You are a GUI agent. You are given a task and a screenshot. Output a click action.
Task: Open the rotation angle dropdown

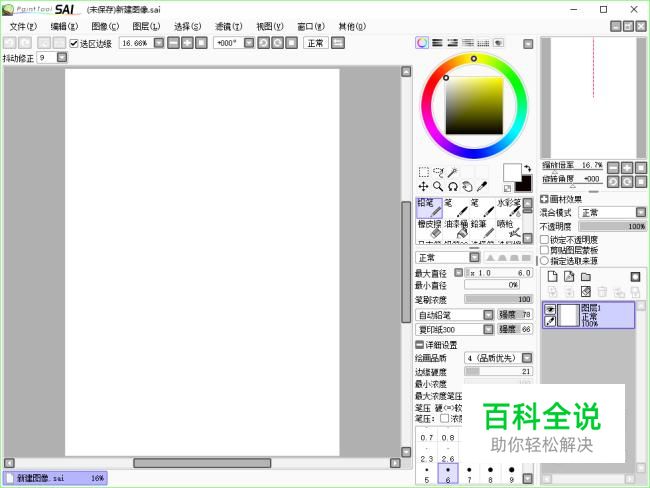tap(249, 43)
